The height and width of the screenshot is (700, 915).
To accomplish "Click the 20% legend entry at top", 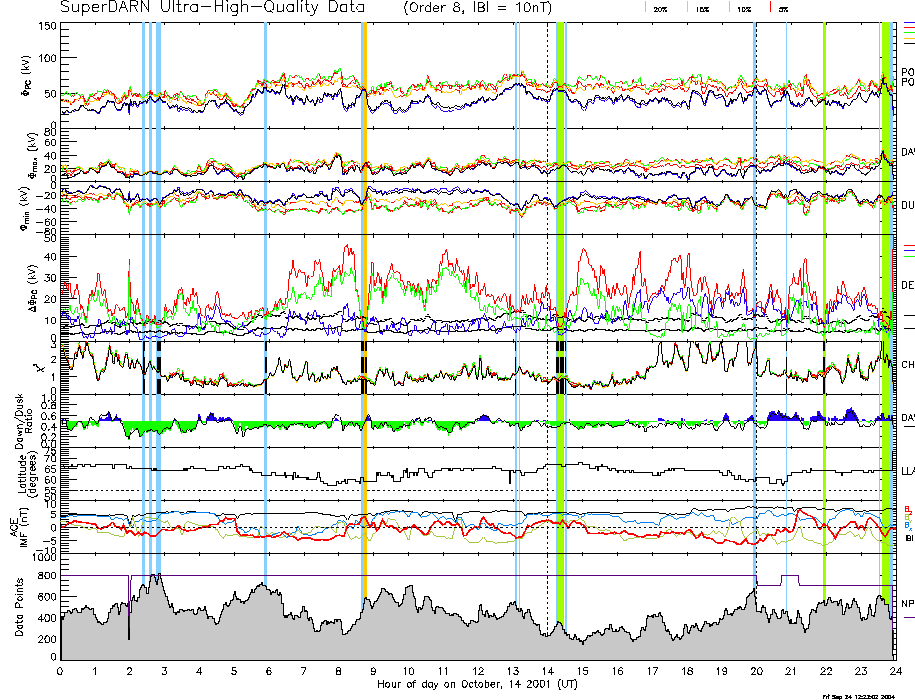I will [x=660, y=8].
